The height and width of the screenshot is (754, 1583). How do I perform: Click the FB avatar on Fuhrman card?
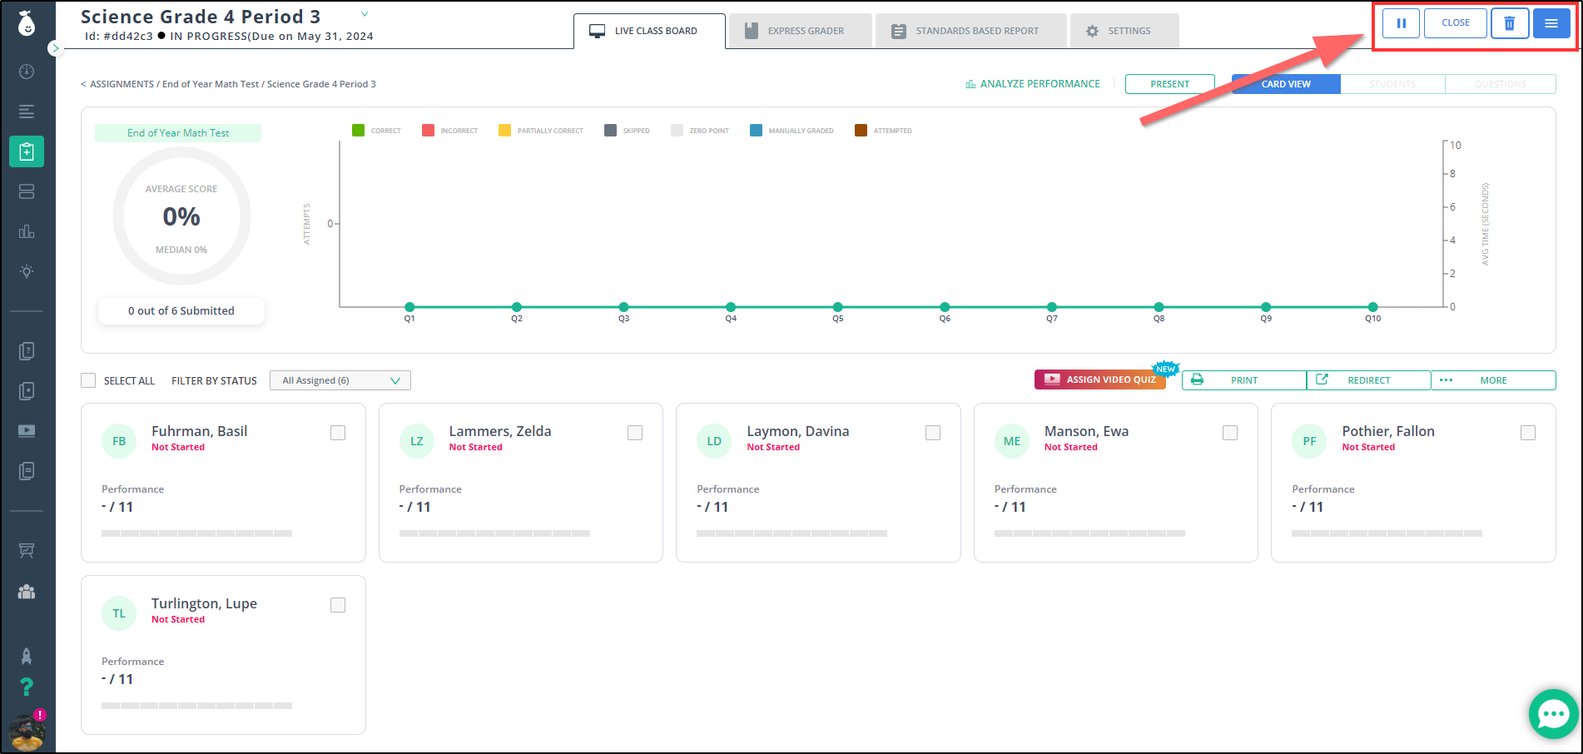[119, 441]
